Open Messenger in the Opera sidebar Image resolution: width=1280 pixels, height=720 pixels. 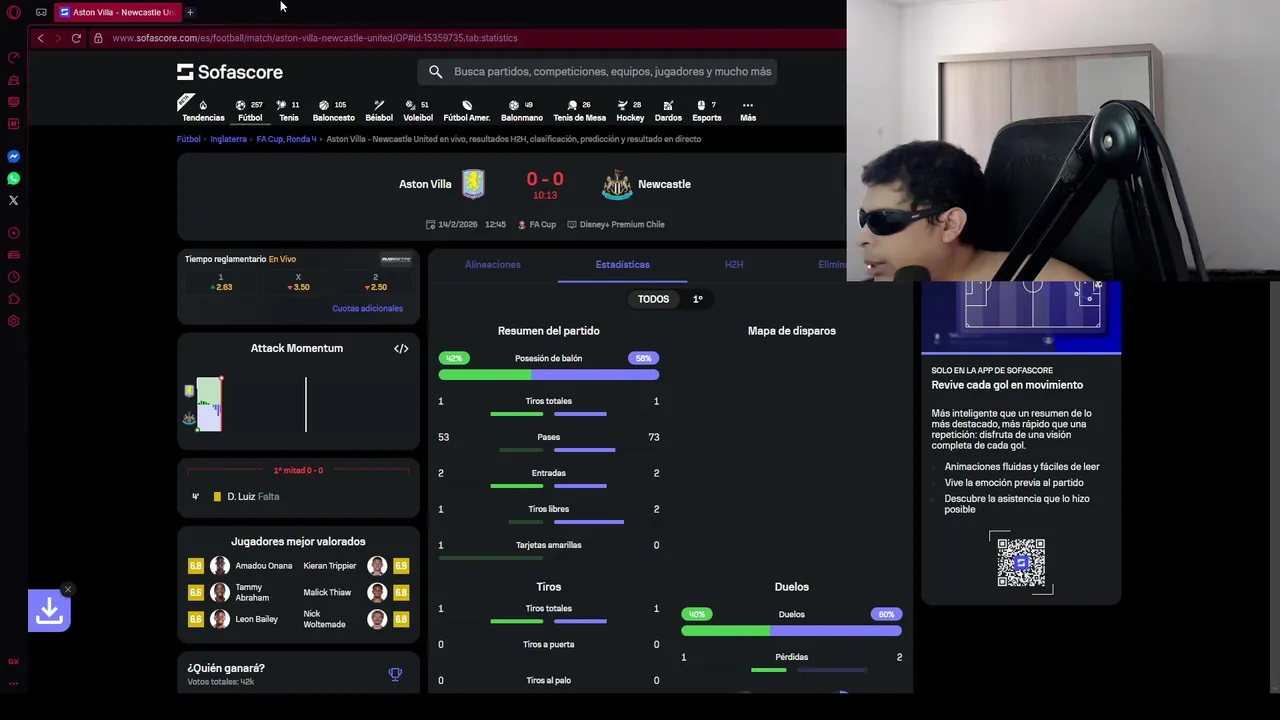pyautogui.click(x=13, y=157)
